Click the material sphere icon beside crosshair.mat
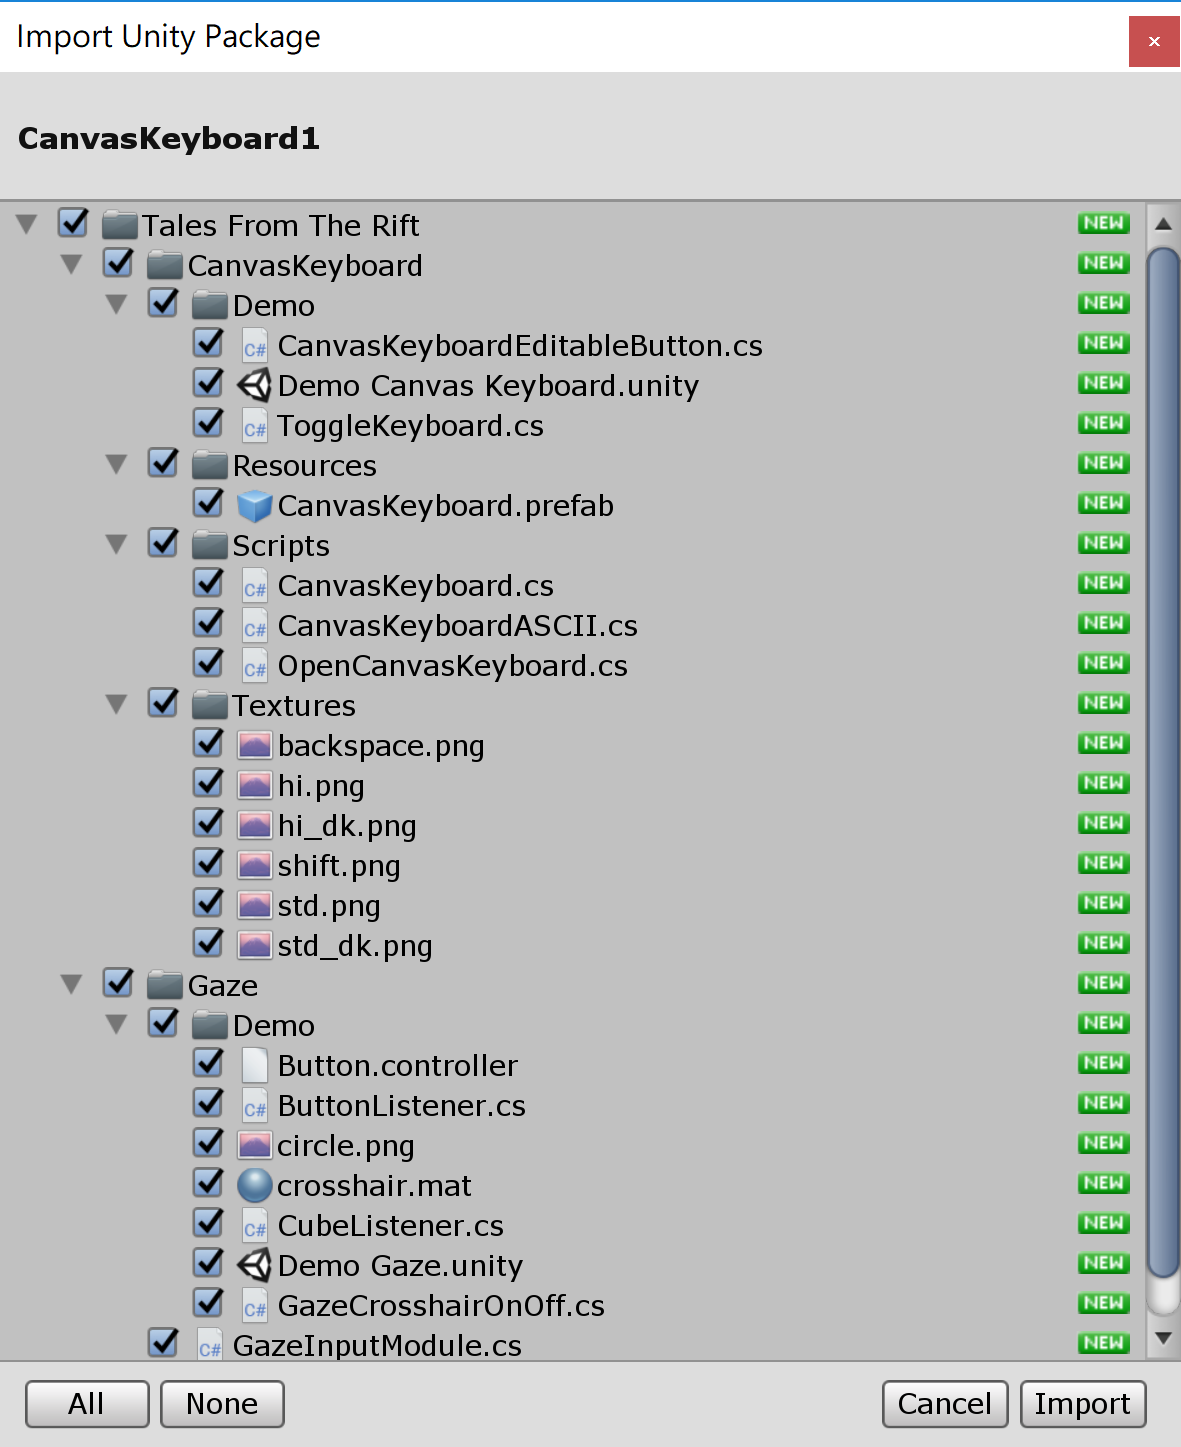This screenshot has width=1181, height=1447. pos(254,1183)
